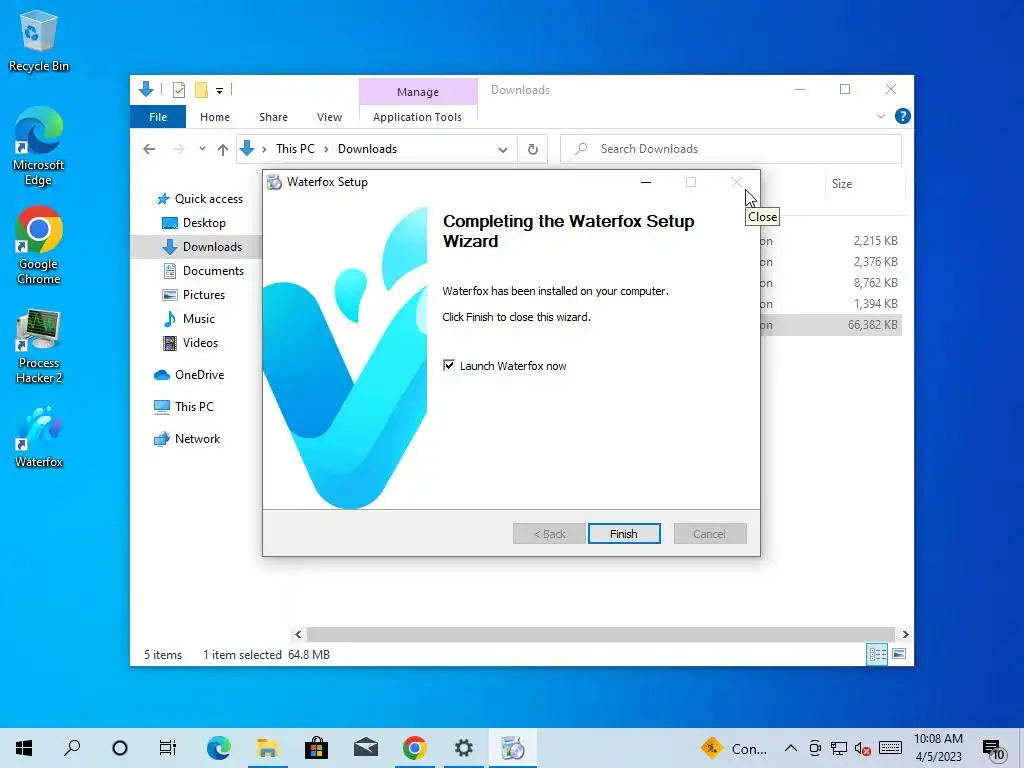The image size is (1024, 768).
Task: Click the New folder quick access icon
Action: (x=201, y=90)
